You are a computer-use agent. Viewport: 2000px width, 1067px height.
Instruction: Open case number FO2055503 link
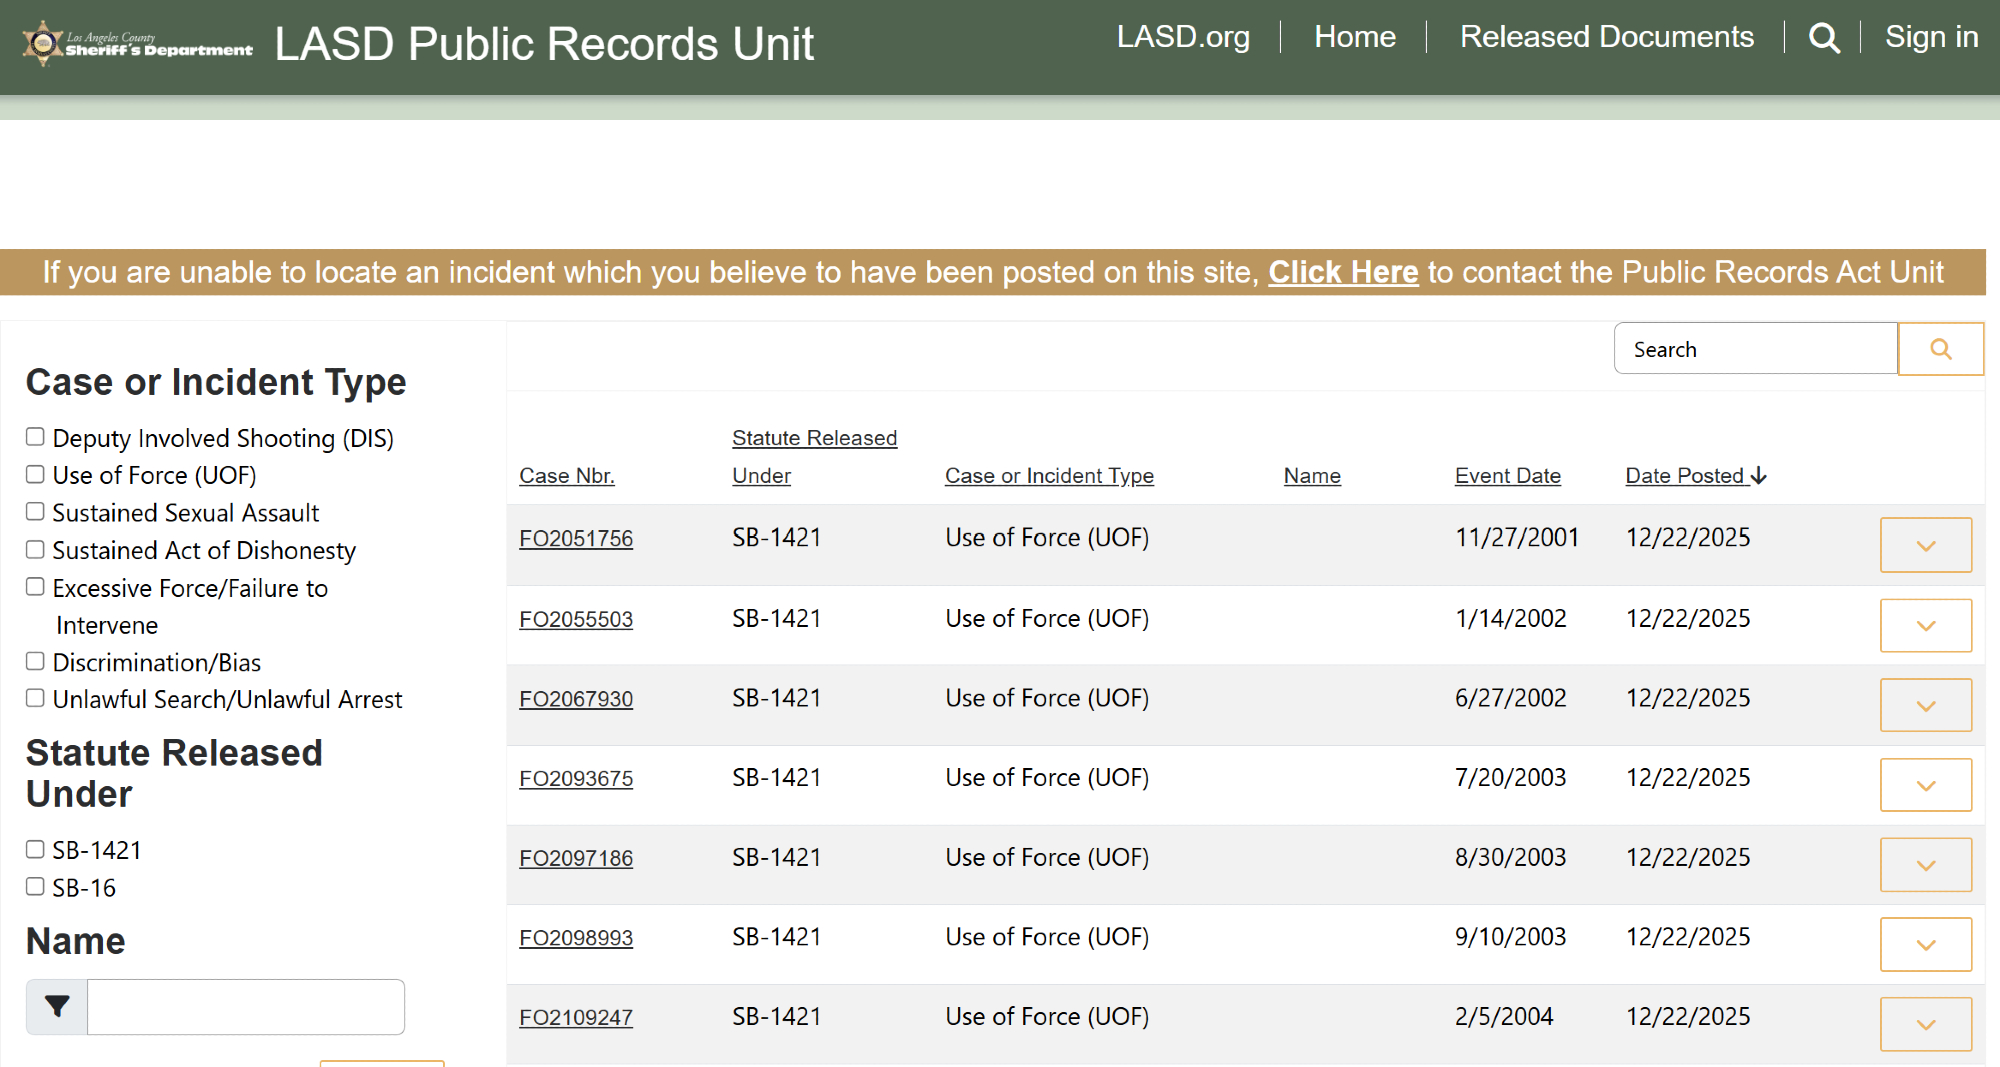(576, 619)
